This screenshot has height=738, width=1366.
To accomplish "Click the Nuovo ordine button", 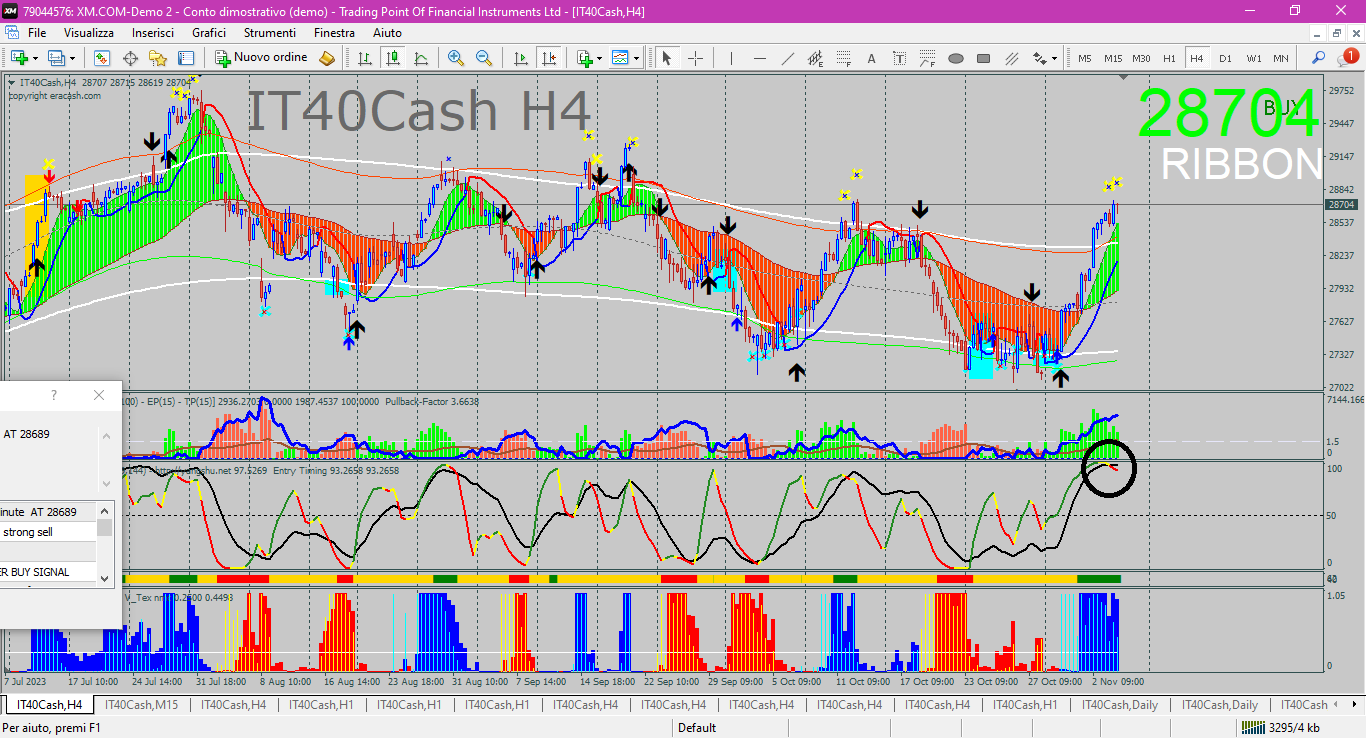I will point(261,58).
